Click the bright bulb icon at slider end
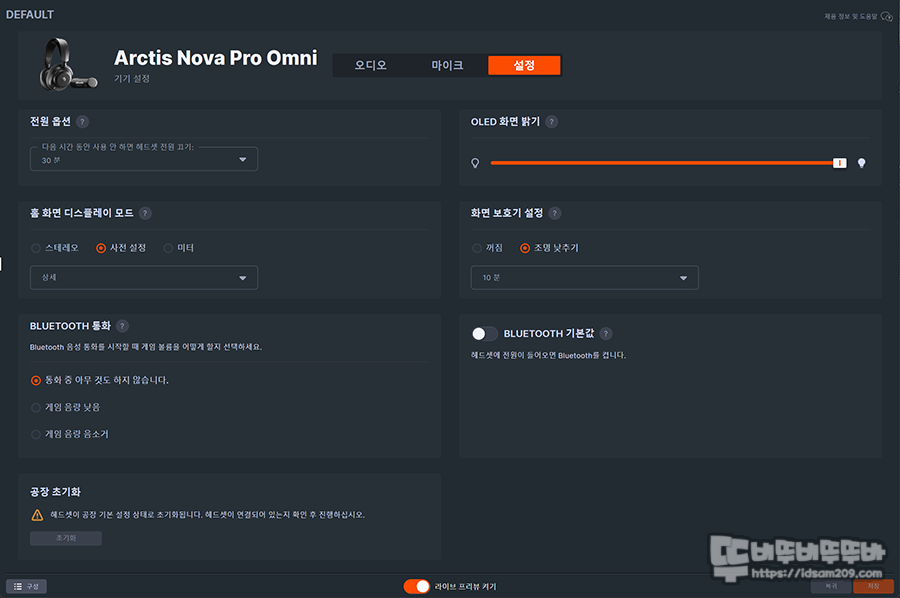Screen dimensions: 900x598 point(861,163)
